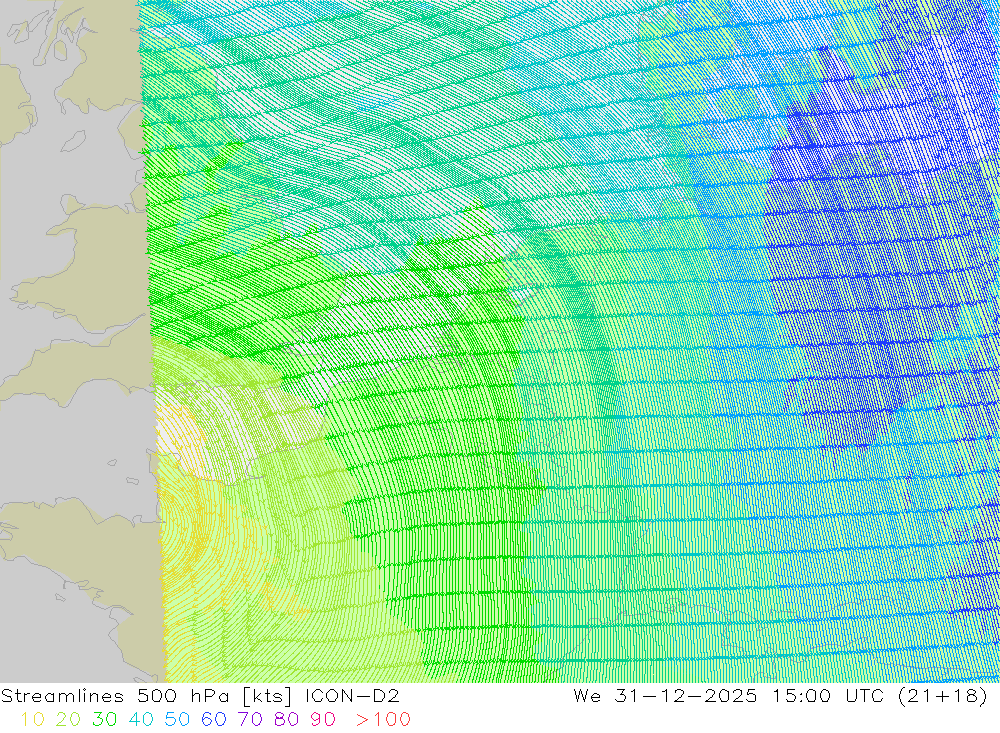The image size is (1000, 733).
Task: Click the 'Streamlines 500 hPa [kts] ICON-D2' title
Action: point(200,696)
